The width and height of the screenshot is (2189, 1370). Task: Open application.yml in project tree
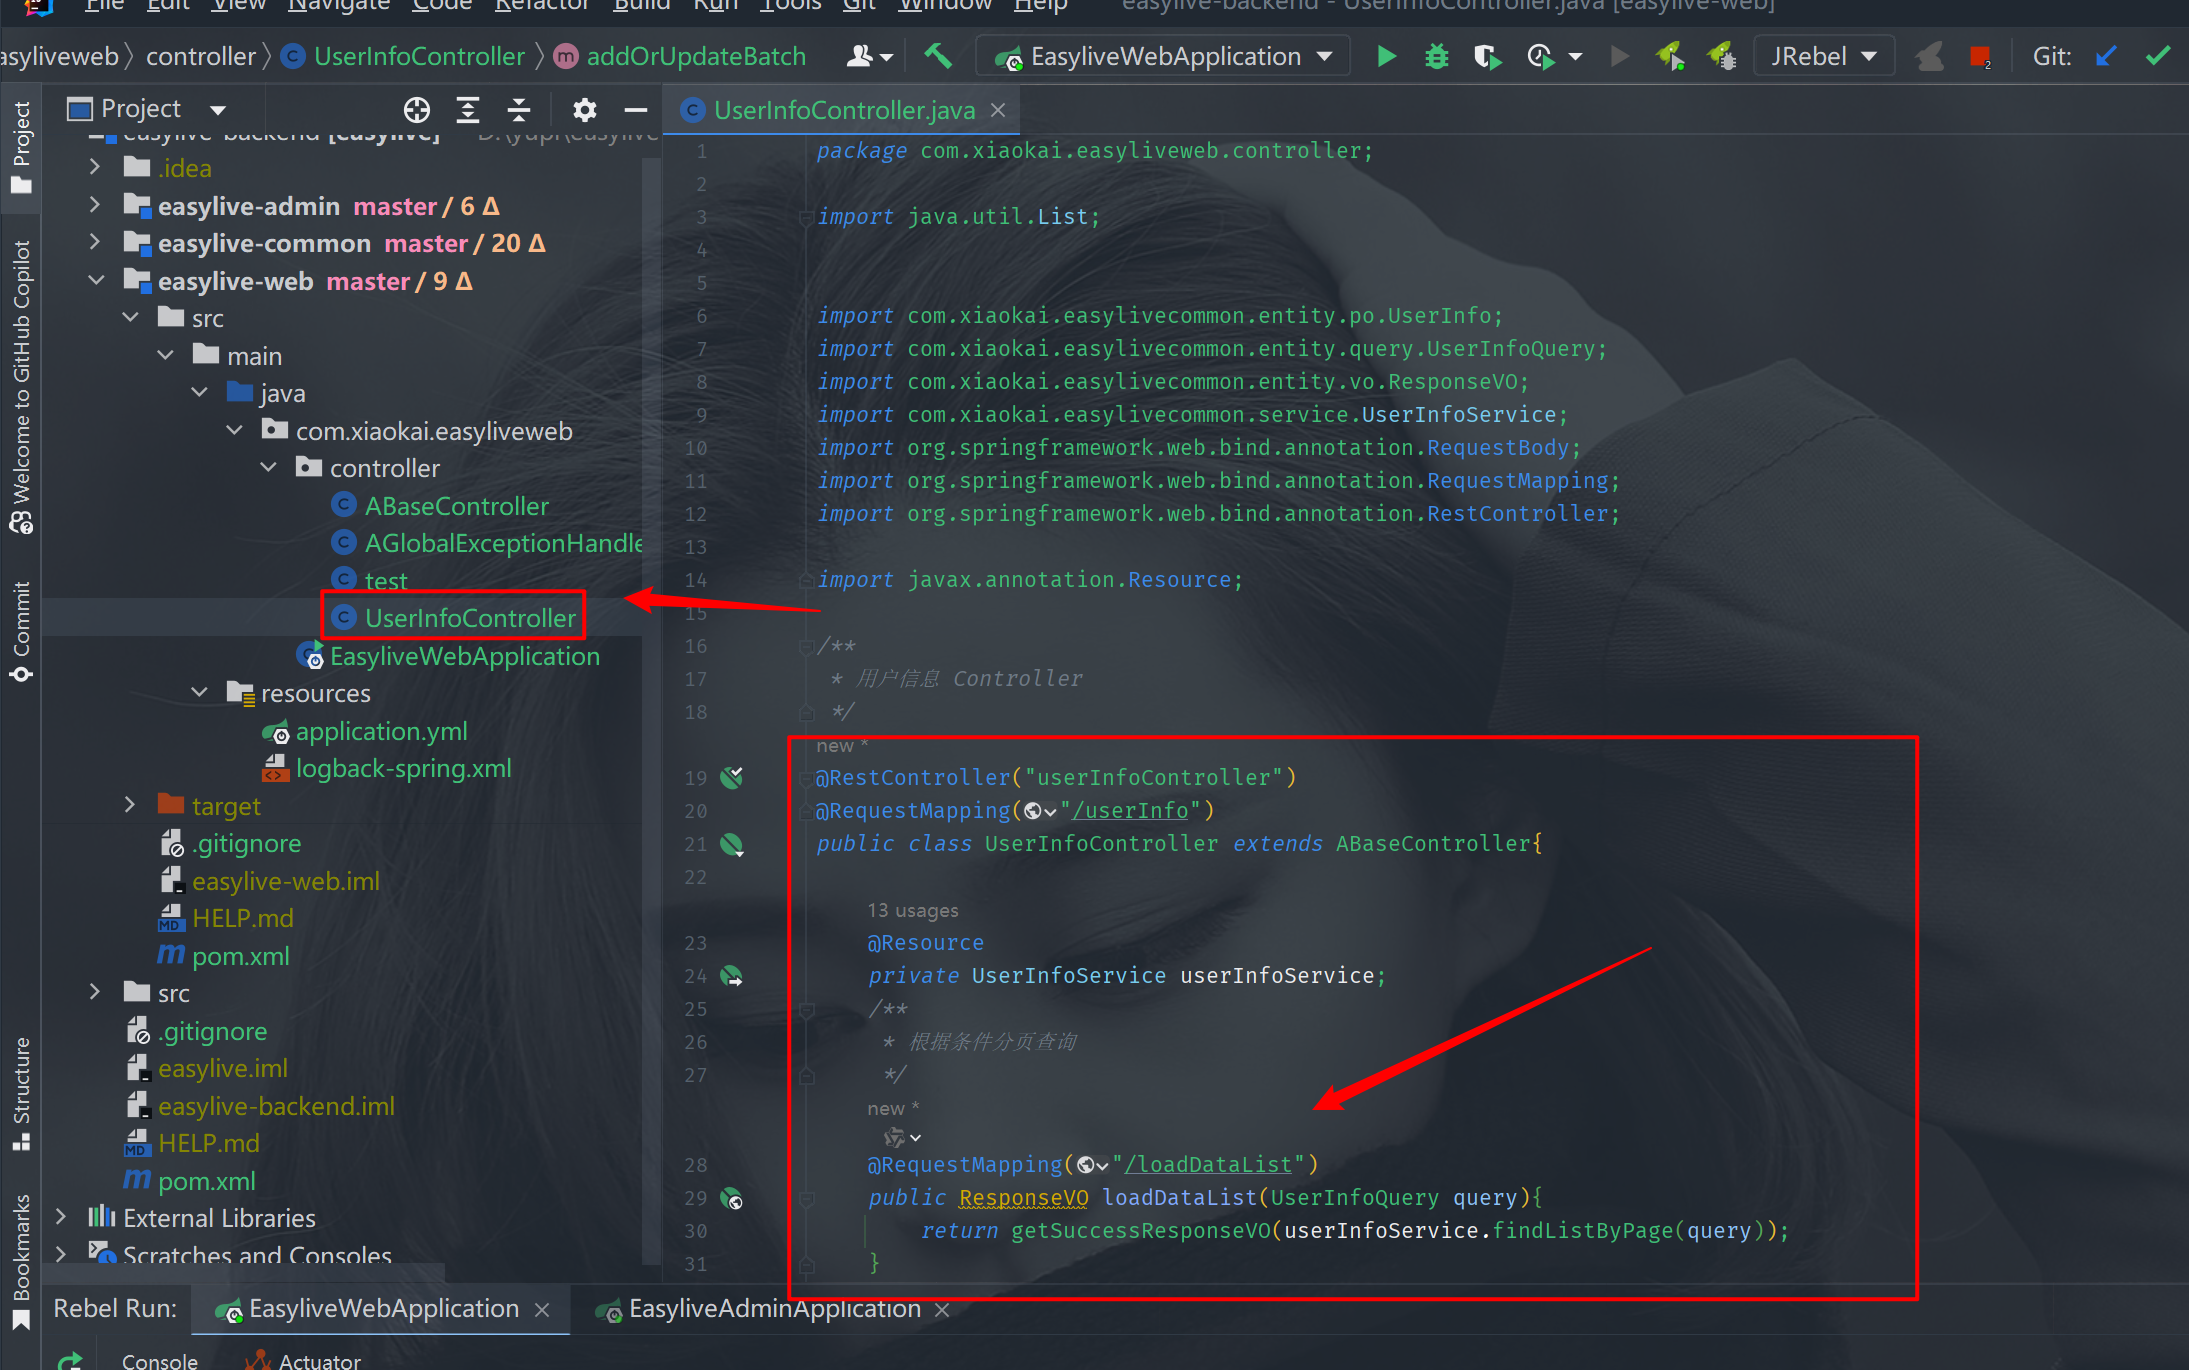click(381, 731)
